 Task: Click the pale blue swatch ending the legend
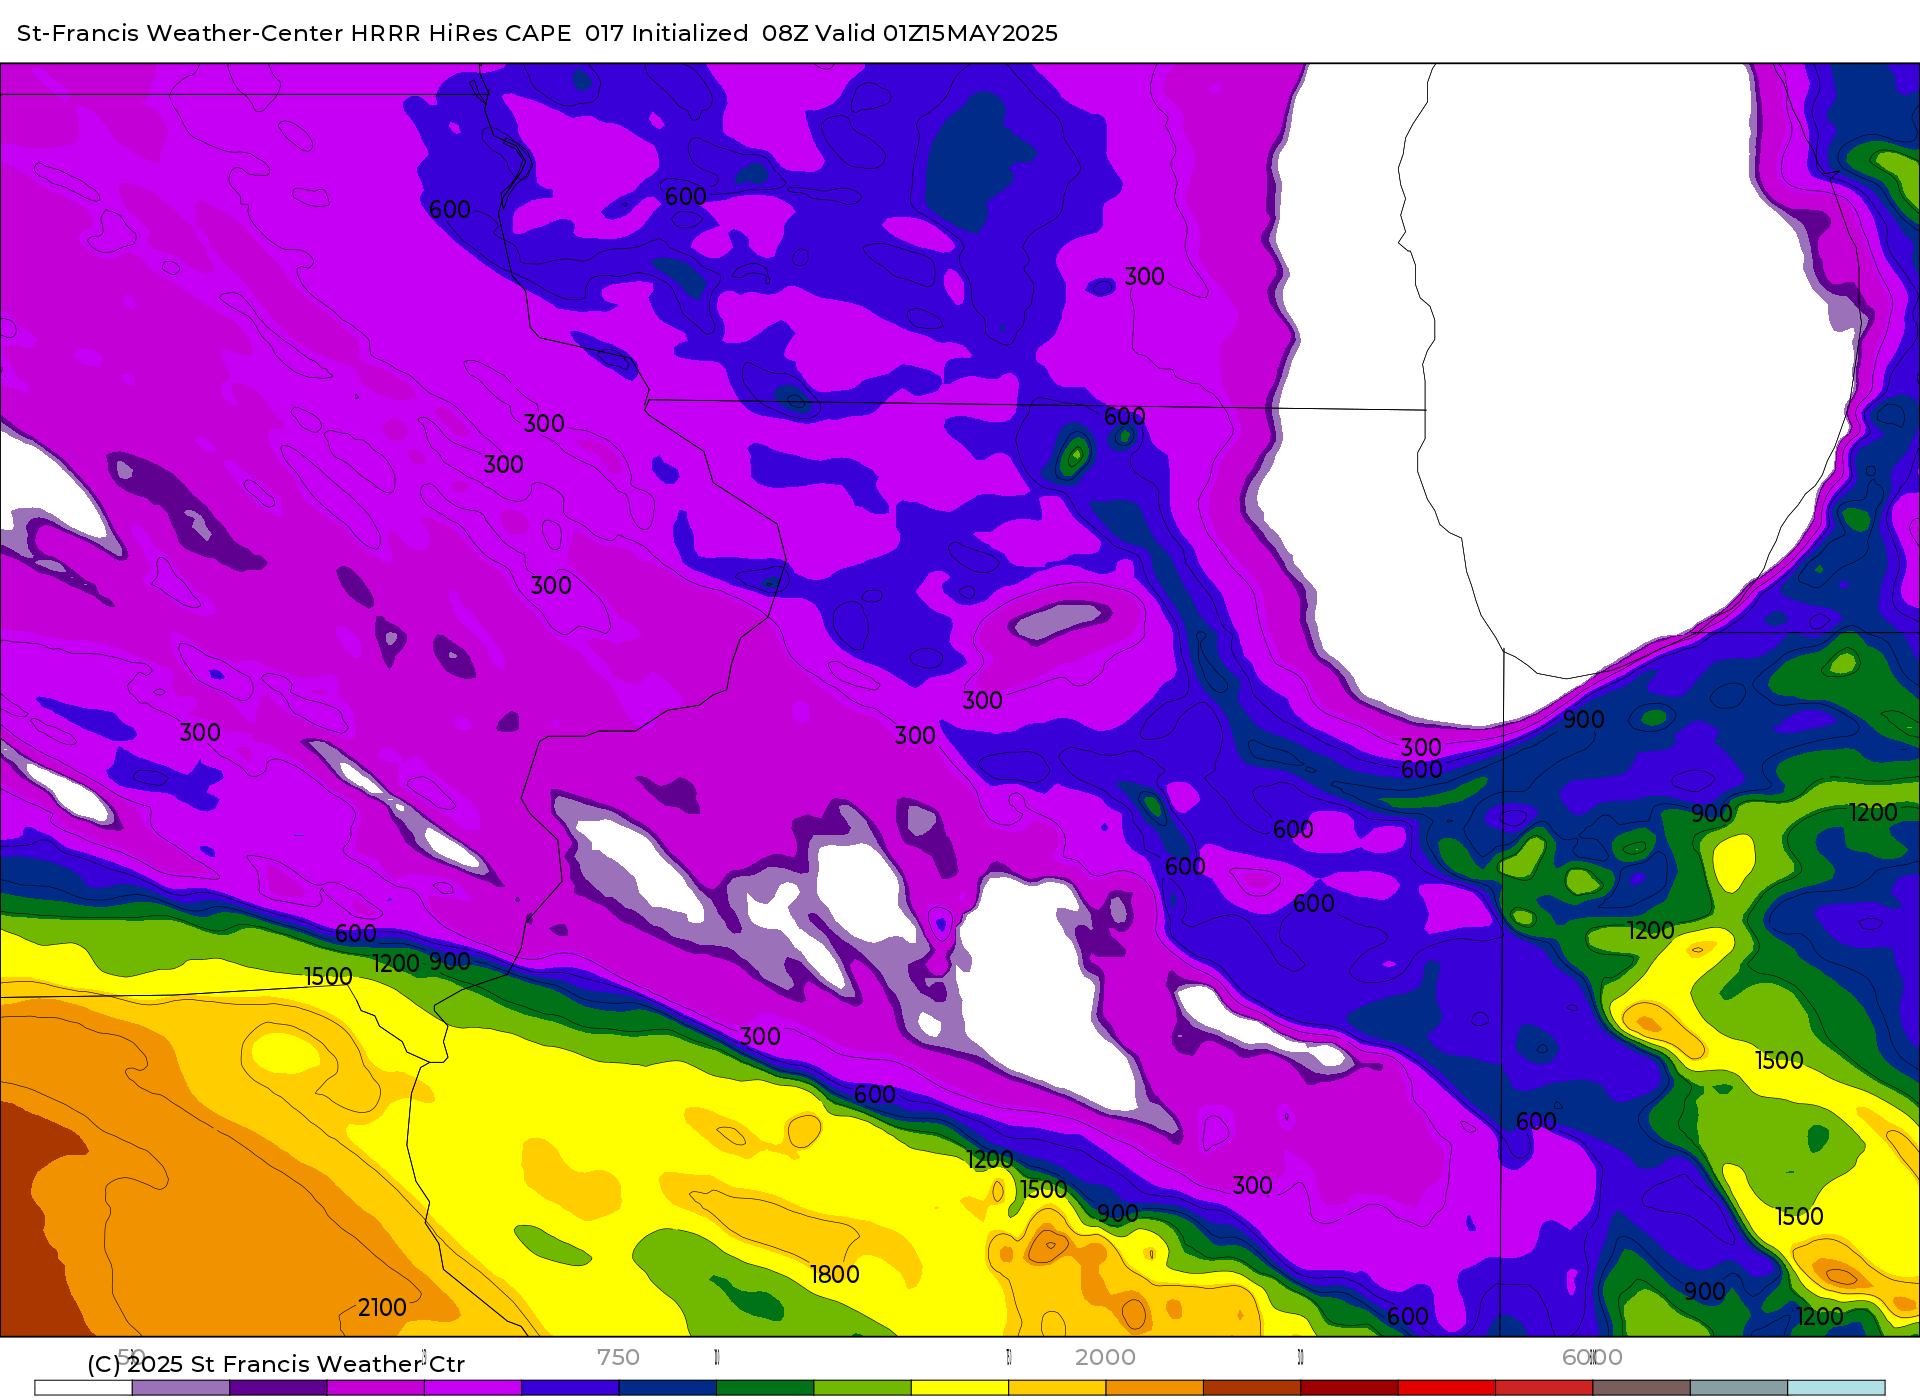click(x=1836, y=1388)
